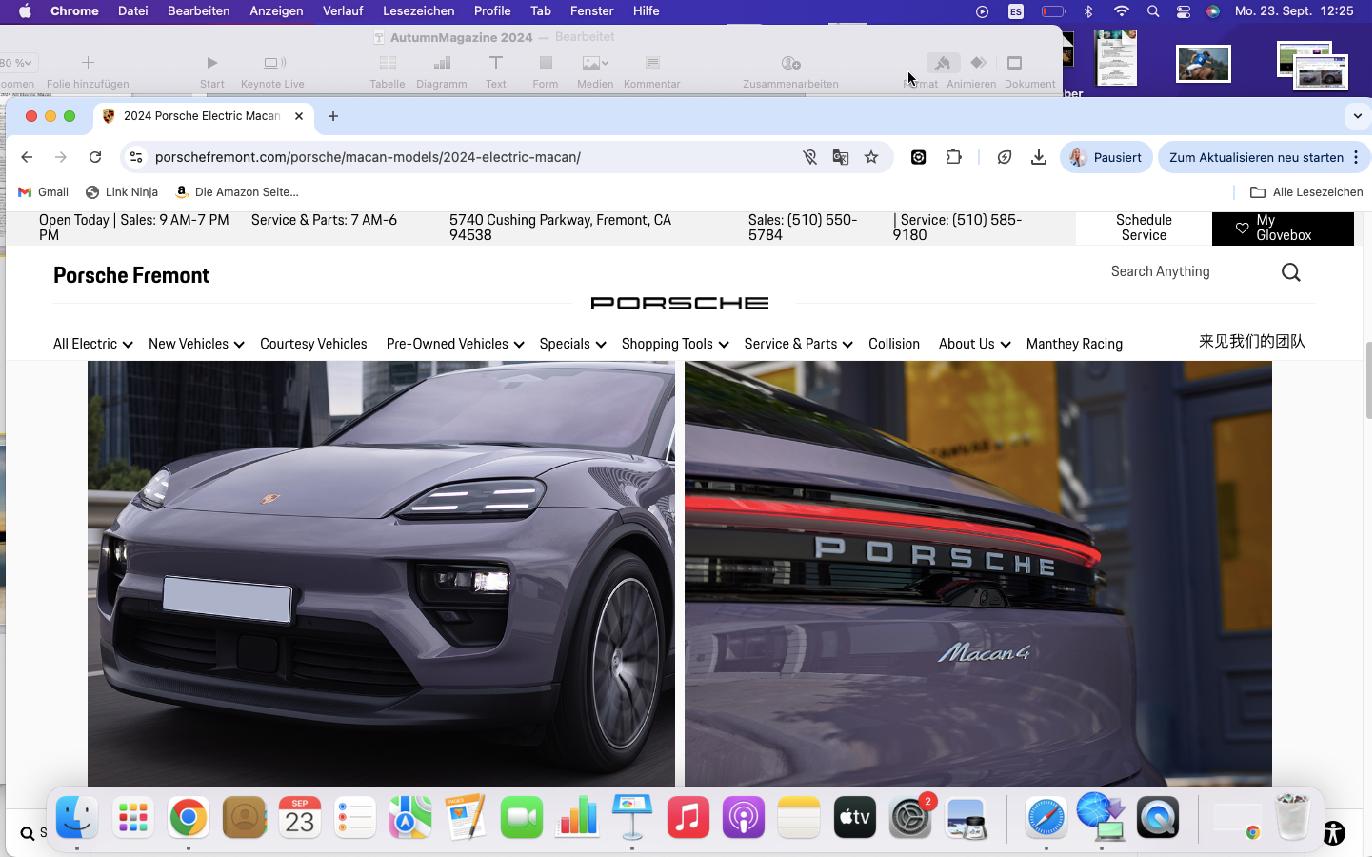1372x857 pixels.
Task: Open the Chrome tab search dropdown
Action: tap(1357, 116)
